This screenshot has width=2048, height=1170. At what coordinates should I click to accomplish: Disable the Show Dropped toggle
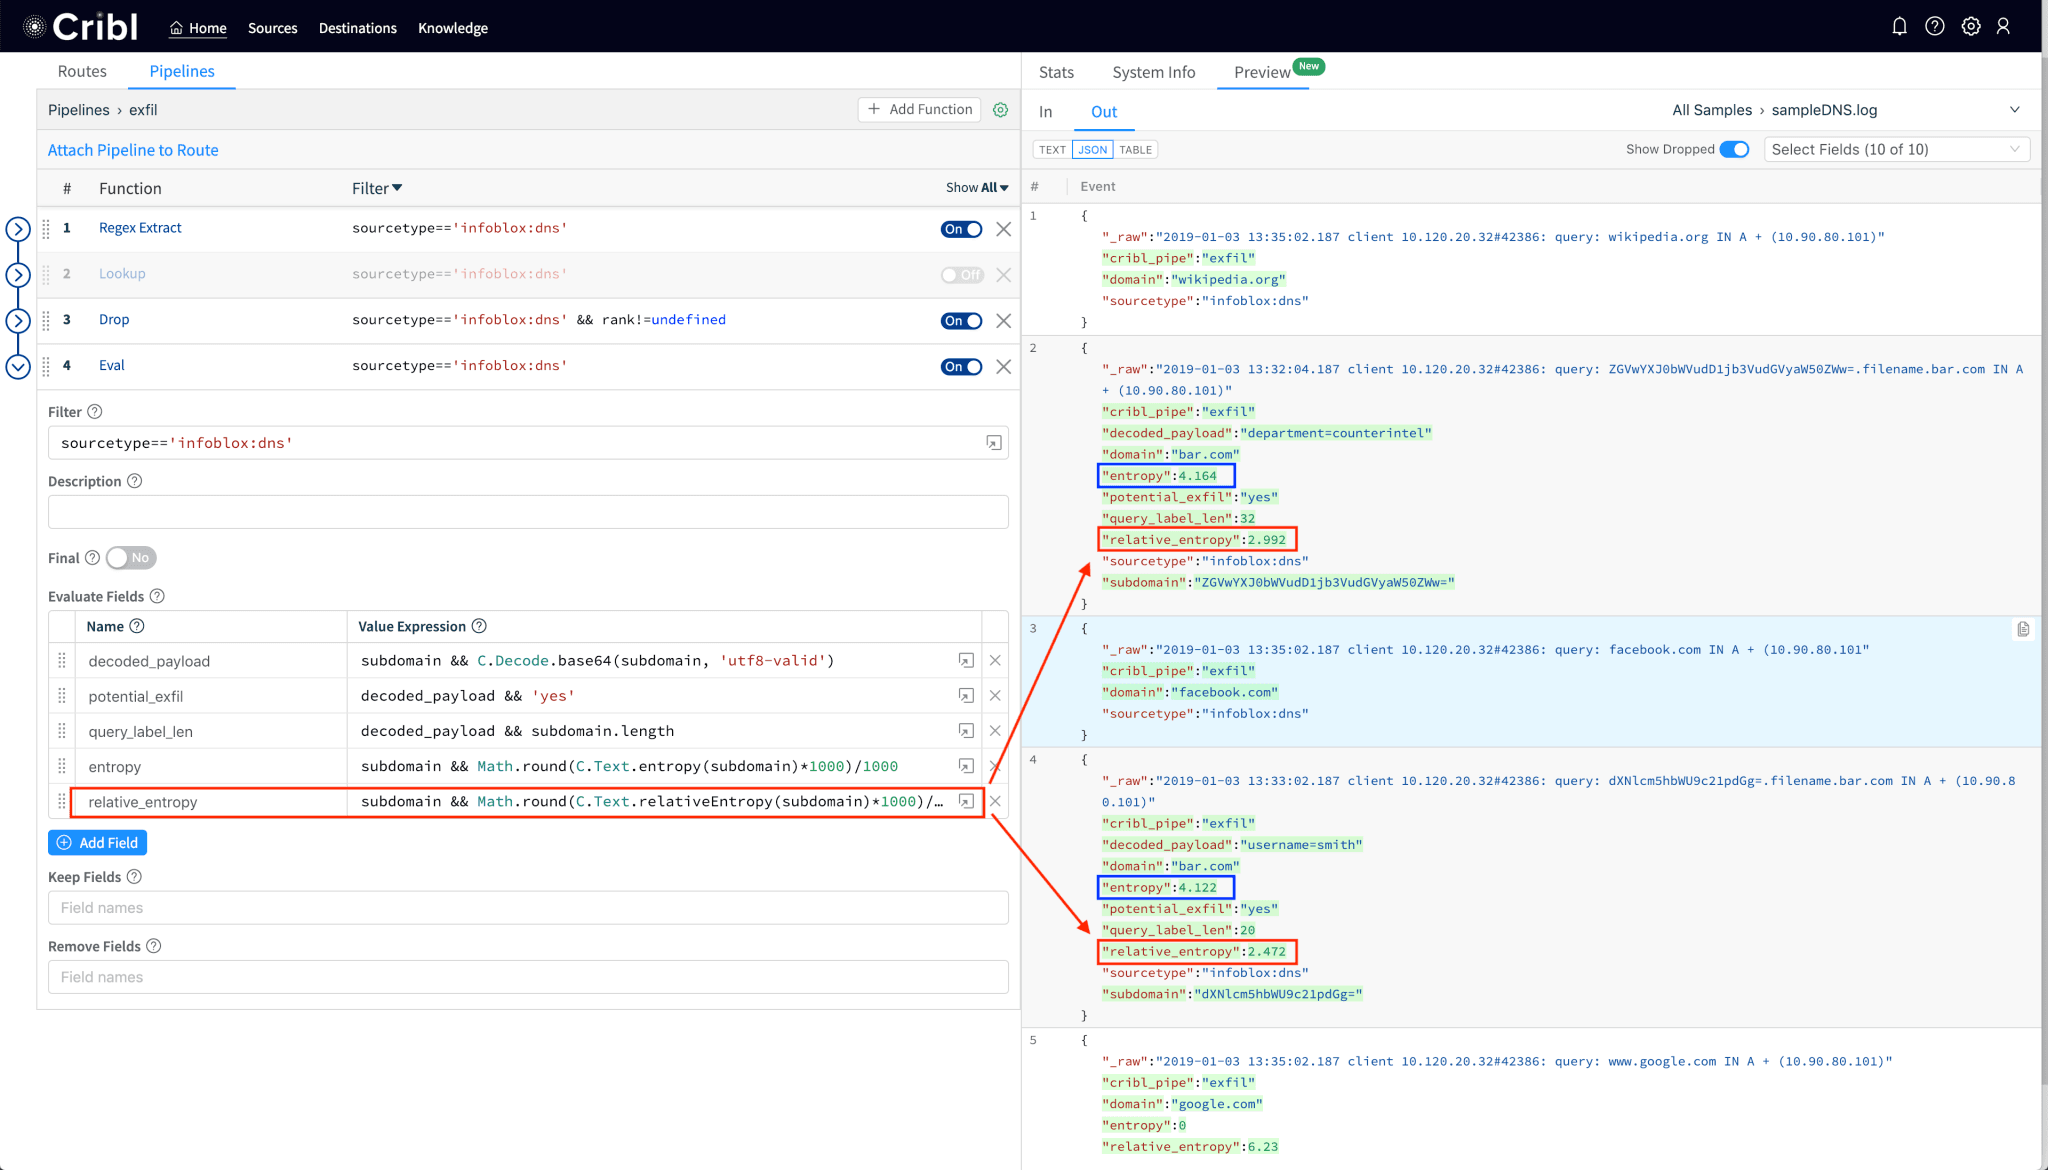tap(1734, 149)
